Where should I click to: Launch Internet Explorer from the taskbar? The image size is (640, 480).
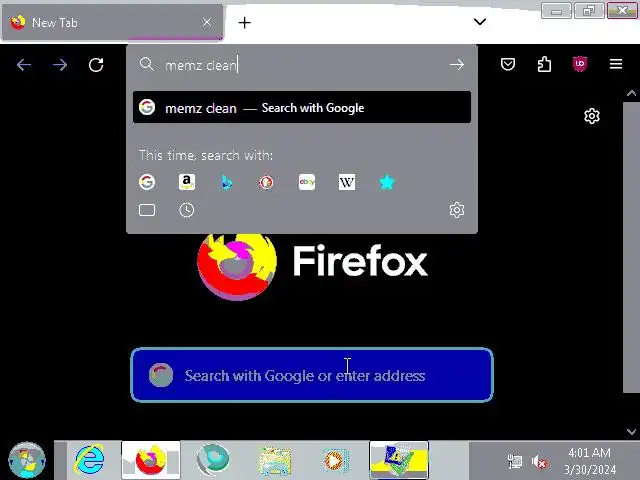(89, 460)
